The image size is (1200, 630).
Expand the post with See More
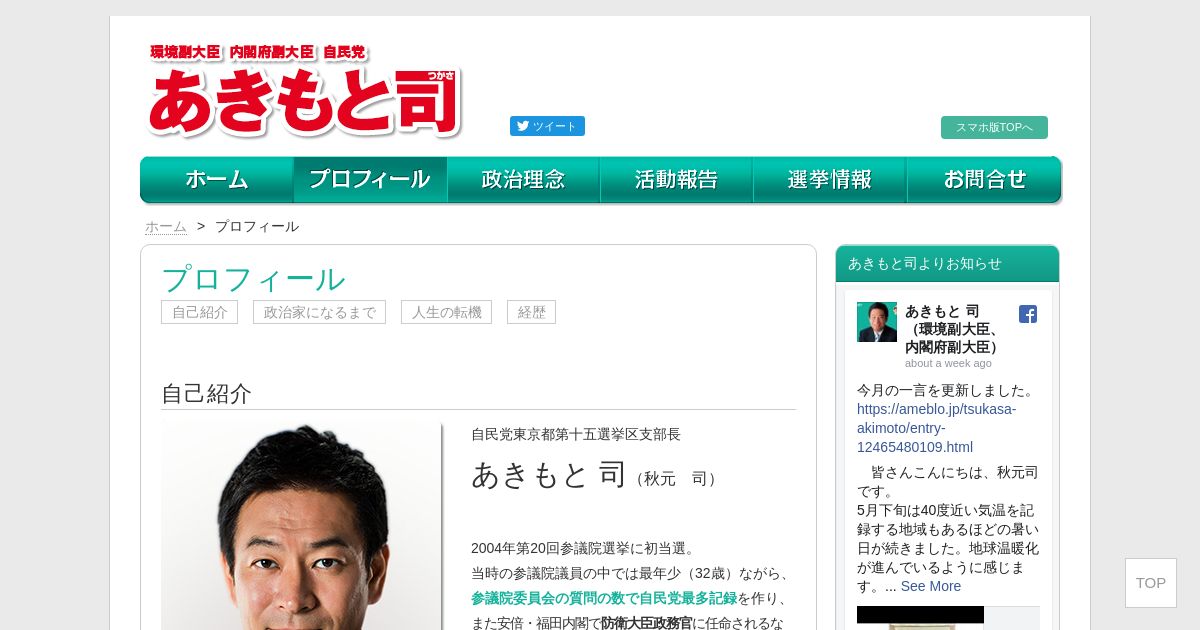coord(931,586)
